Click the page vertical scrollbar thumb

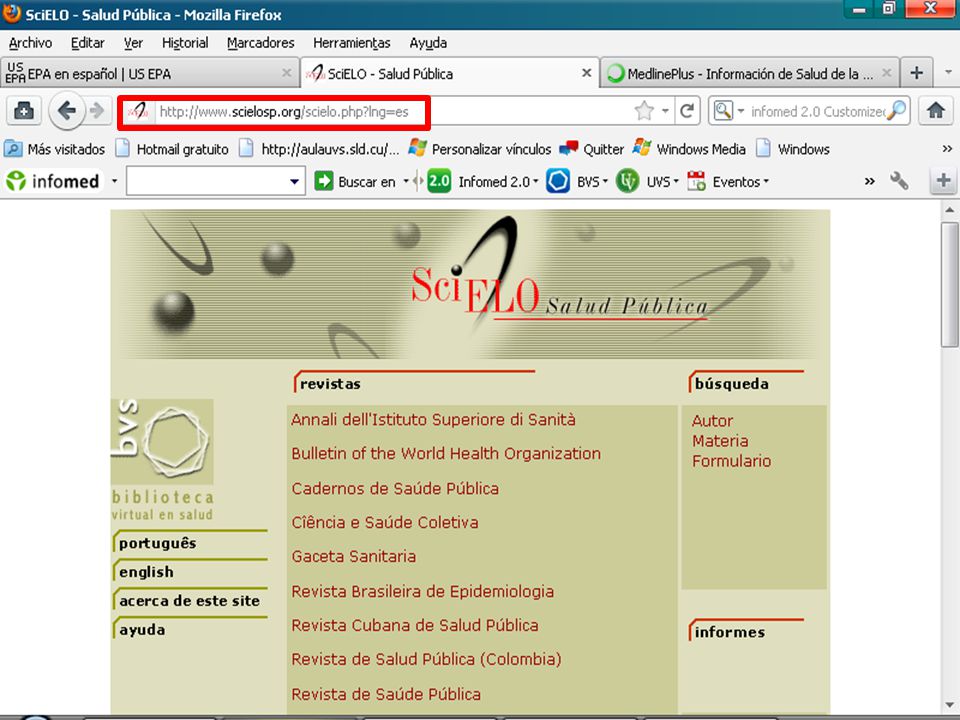(x=950, y=285)
